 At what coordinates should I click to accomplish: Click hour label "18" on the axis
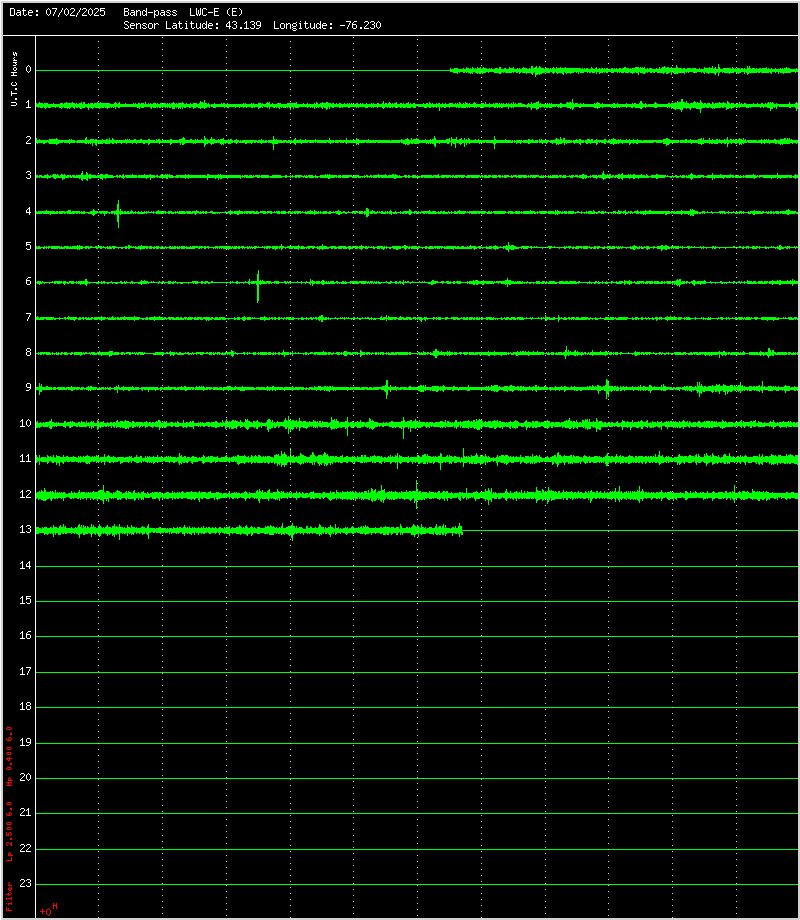click(25, 706)
